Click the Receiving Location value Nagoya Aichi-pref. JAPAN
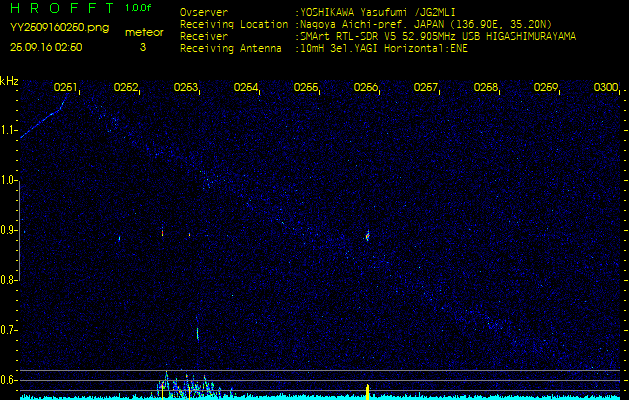This screenshot has height=400, width=629. click(371, 24)
